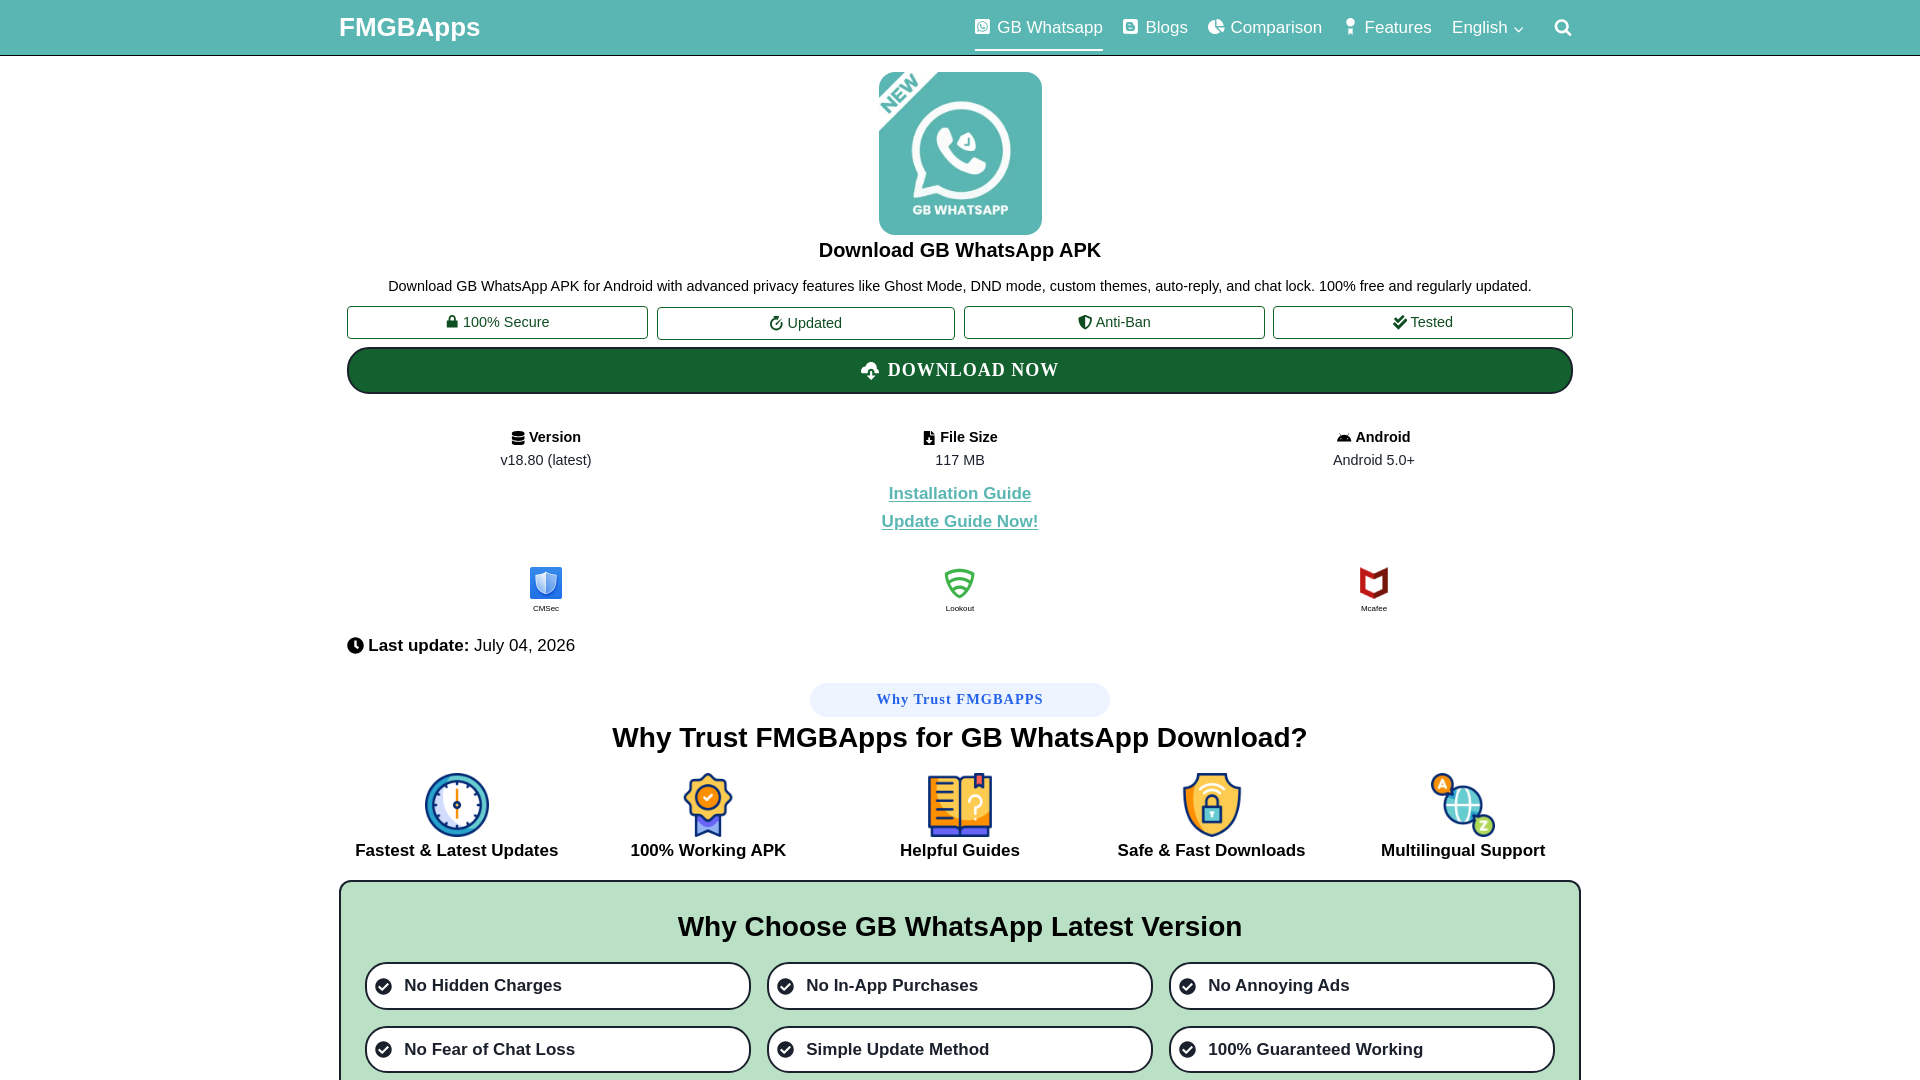Click the Why Choose GB WhatsApp Latest Version heading
Viewport: 1920px width, 1080px height.
(960, 927)
